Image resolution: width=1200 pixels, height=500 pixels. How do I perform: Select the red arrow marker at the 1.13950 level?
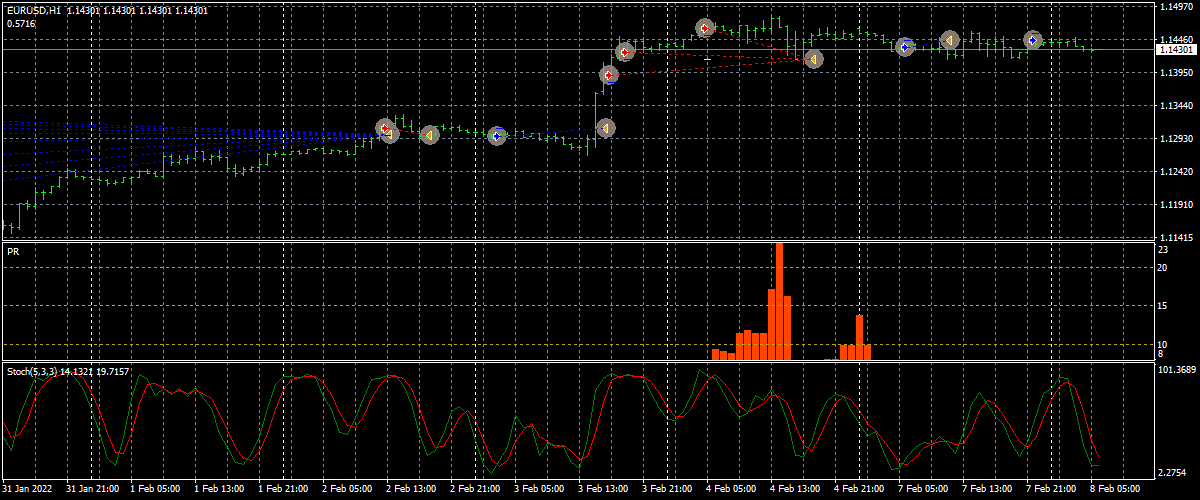[x=609, y=75]
